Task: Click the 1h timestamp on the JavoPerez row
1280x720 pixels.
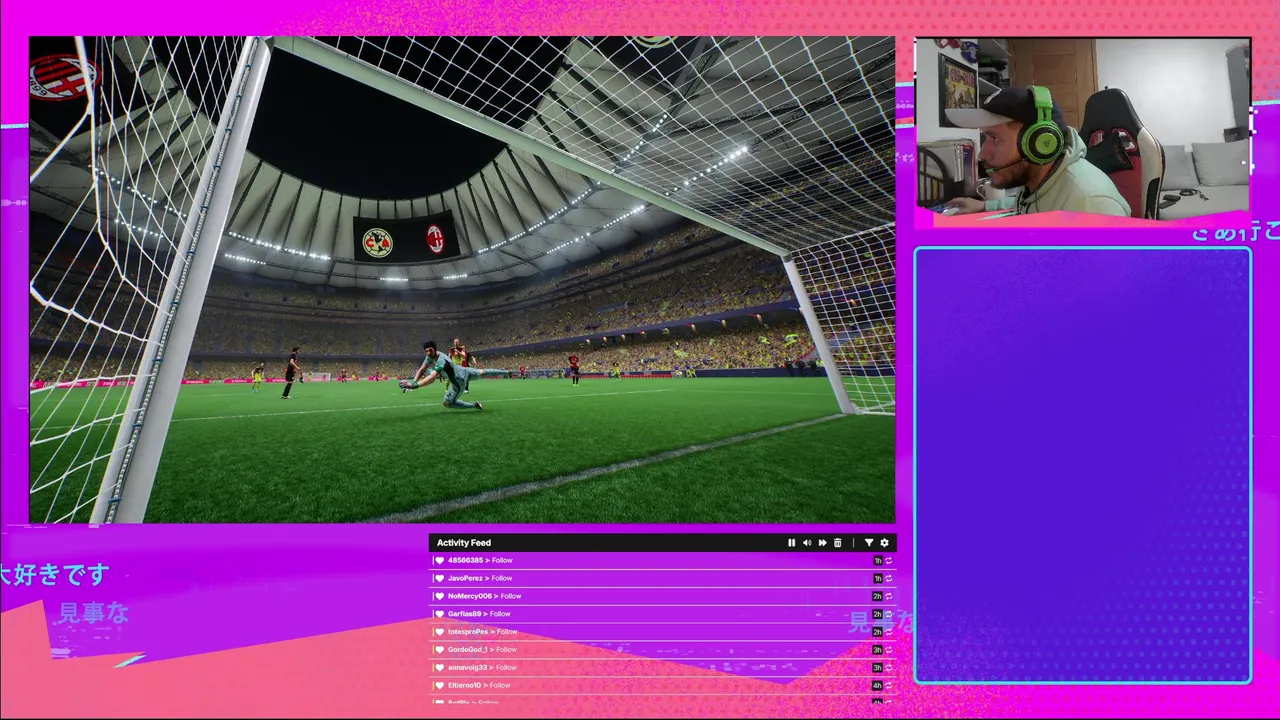Action: click(x=878, y=578)
